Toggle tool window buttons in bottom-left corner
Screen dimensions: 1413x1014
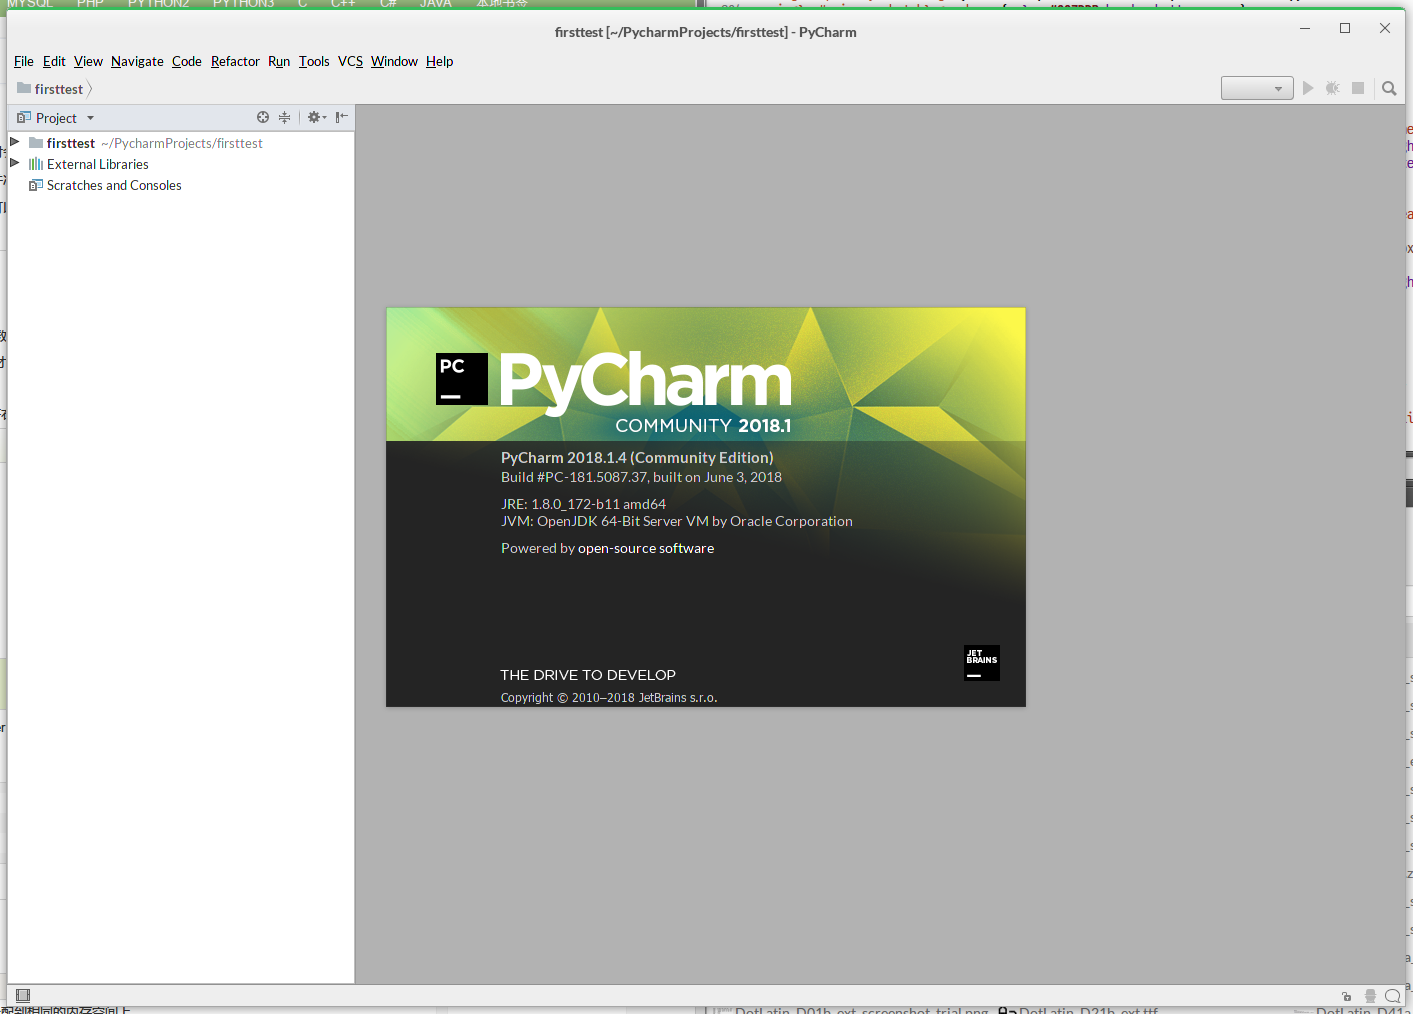23,995
